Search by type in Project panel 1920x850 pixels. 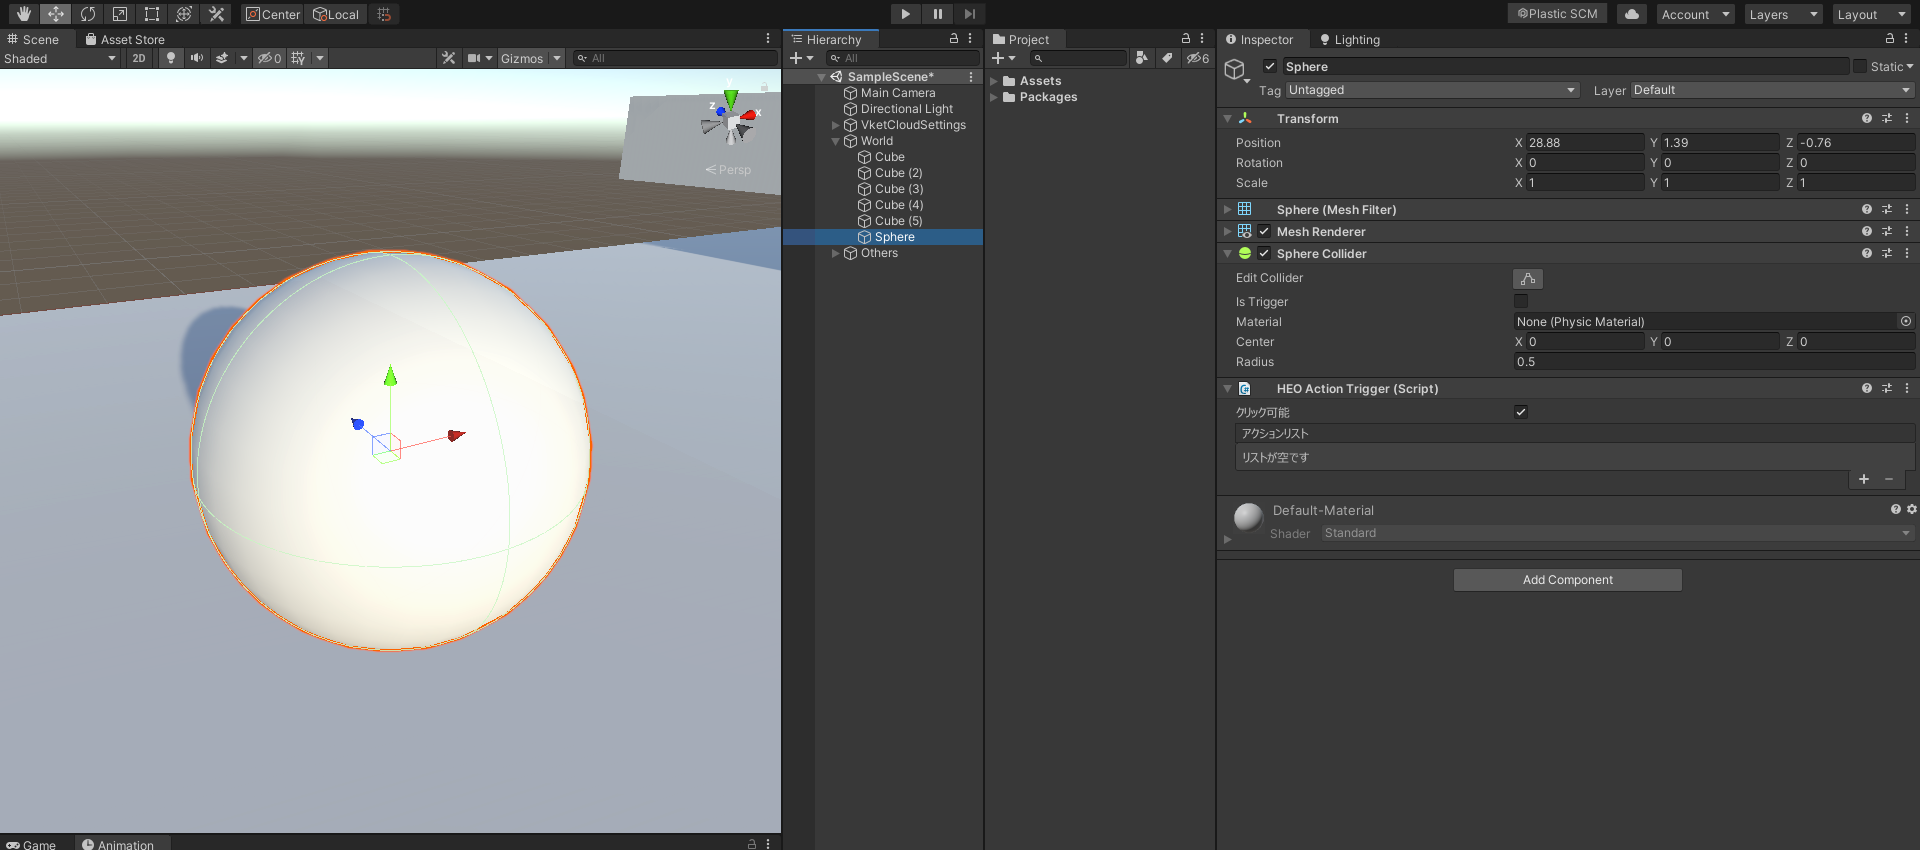[1141, 58]
